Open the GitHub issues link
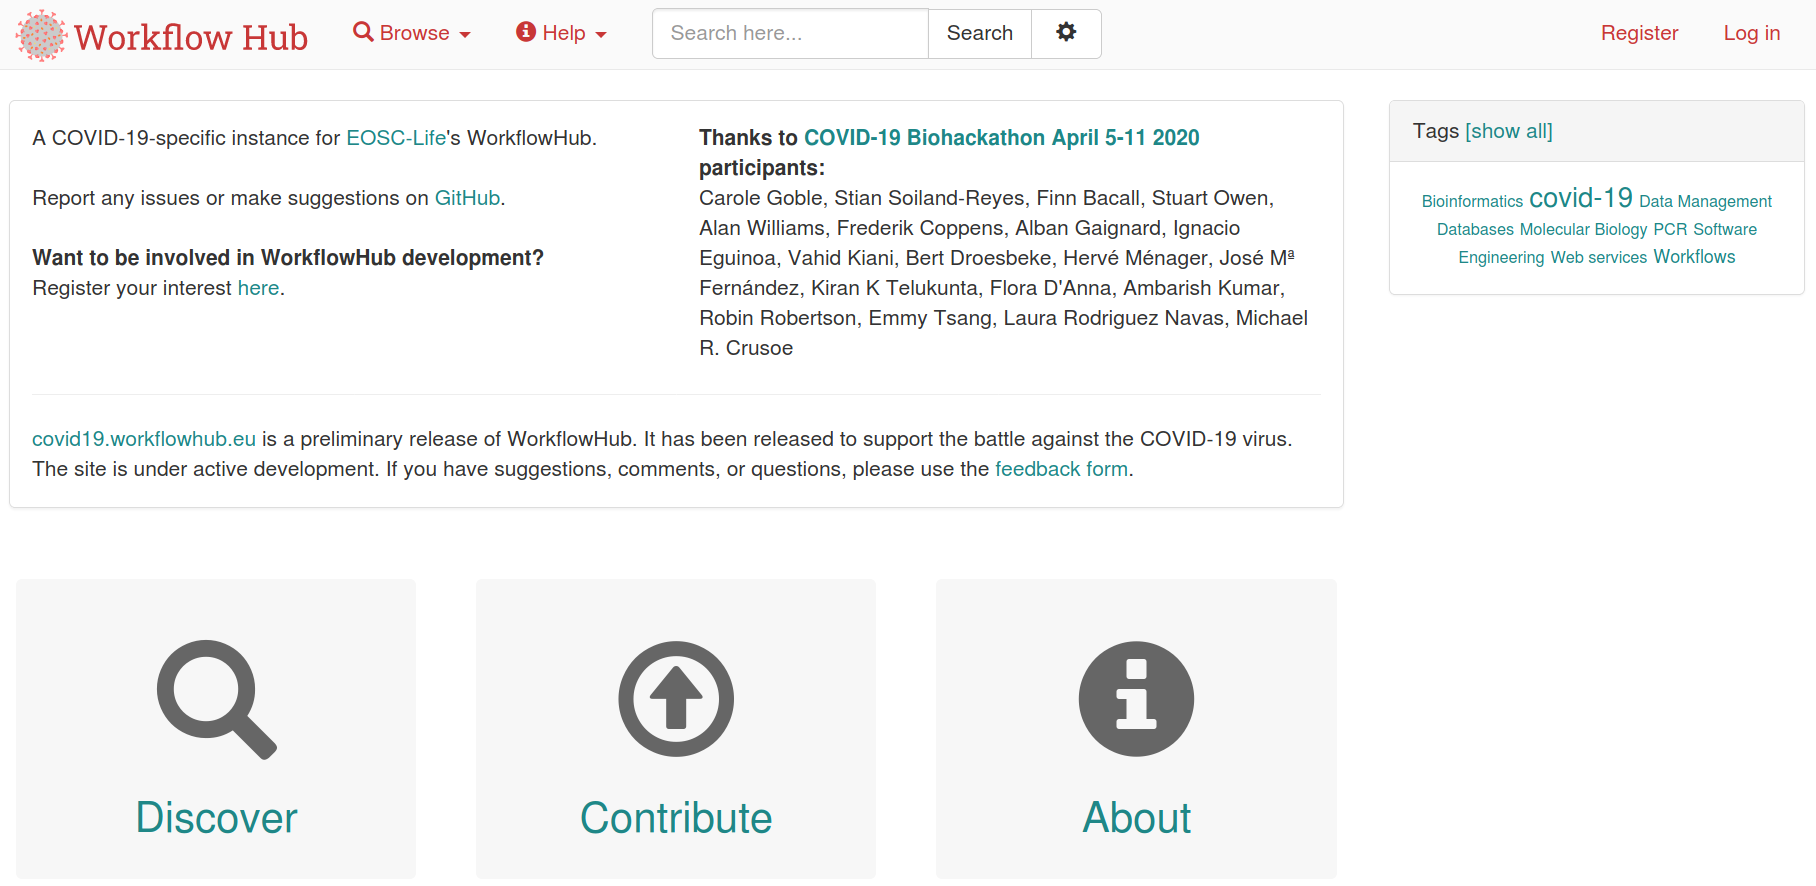The width and height of the screenshot is (1816, 886). tap(467, 198)
